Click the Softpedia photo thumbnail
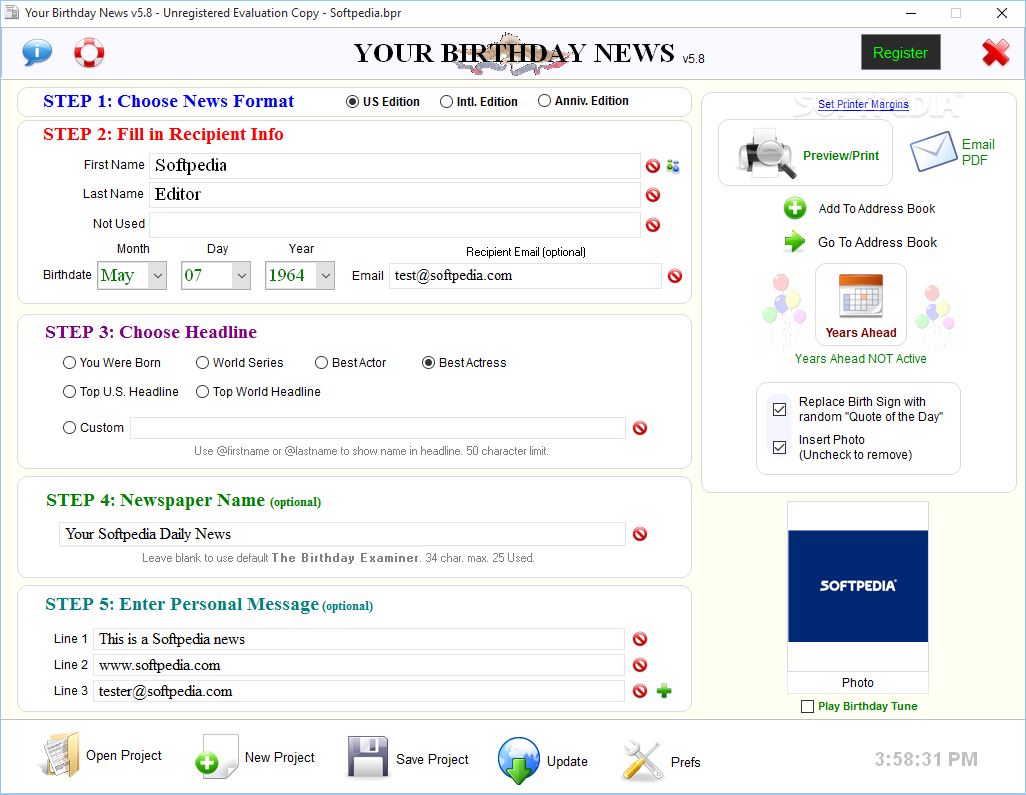 858,586
